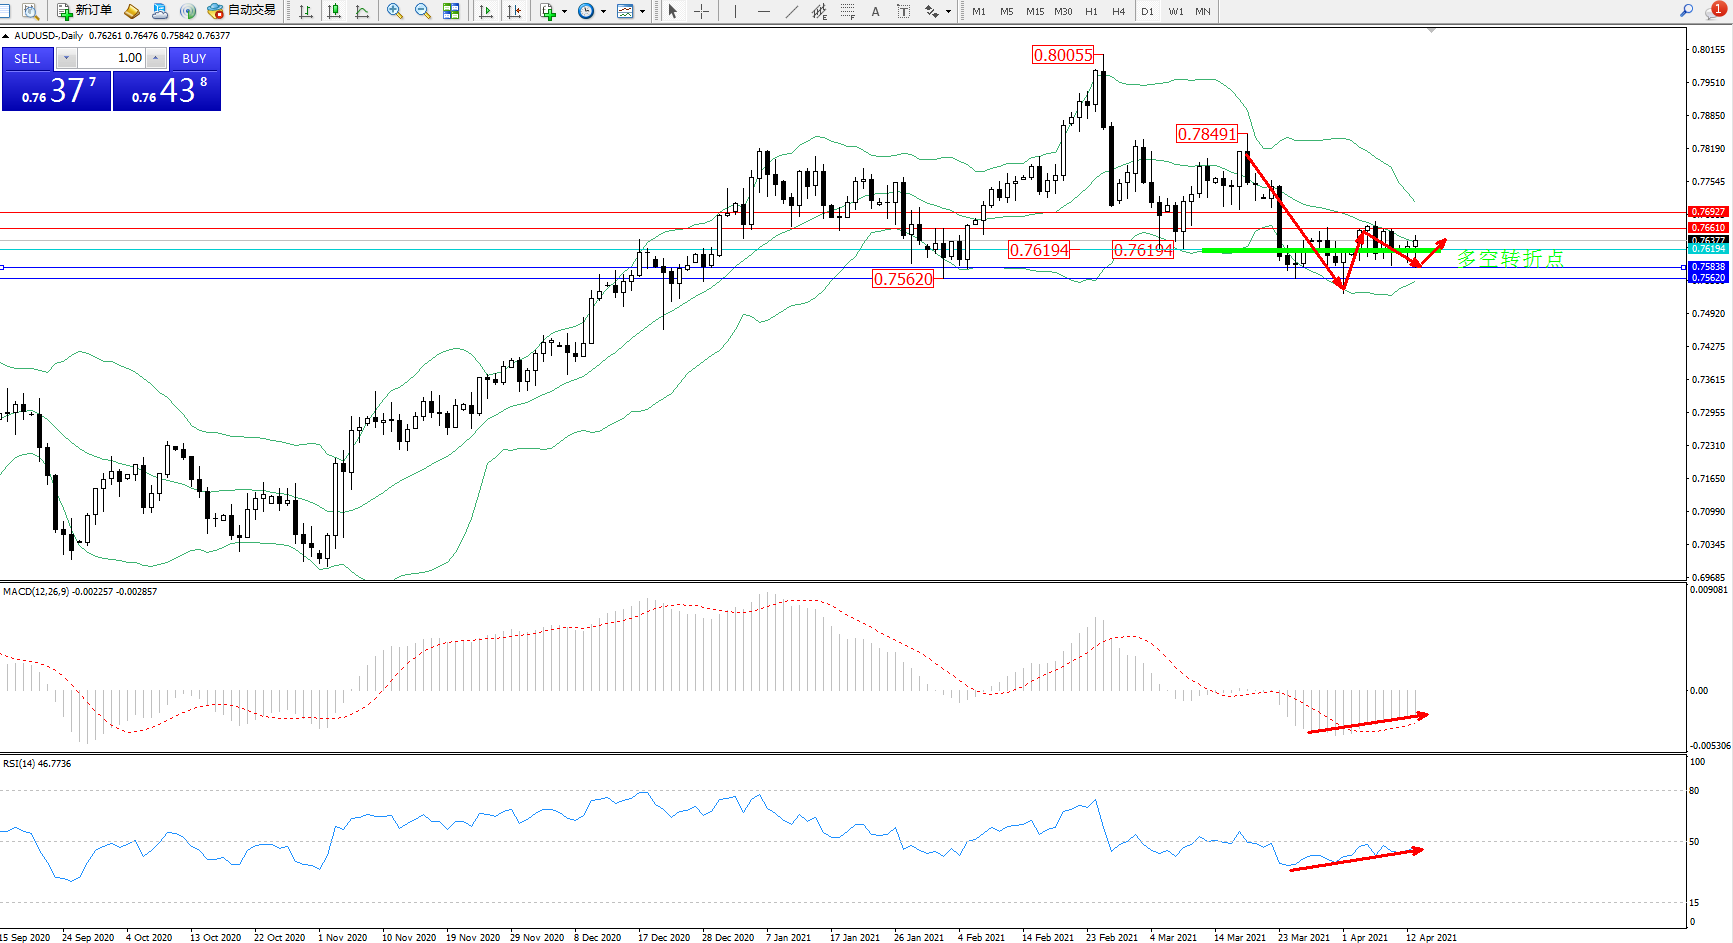Switch chart to candlesticks view
This screenshot has width=1733, height=943.
click(334, 11)
